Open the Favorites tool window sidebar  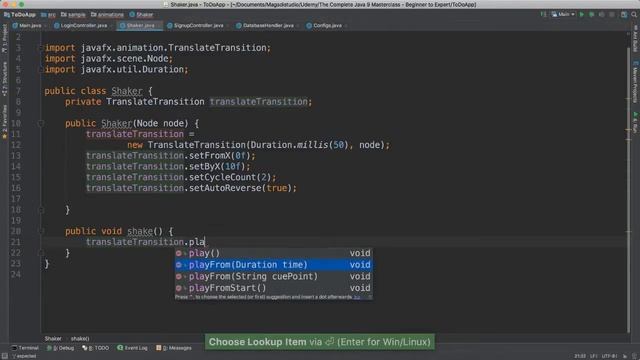point(4,122)
